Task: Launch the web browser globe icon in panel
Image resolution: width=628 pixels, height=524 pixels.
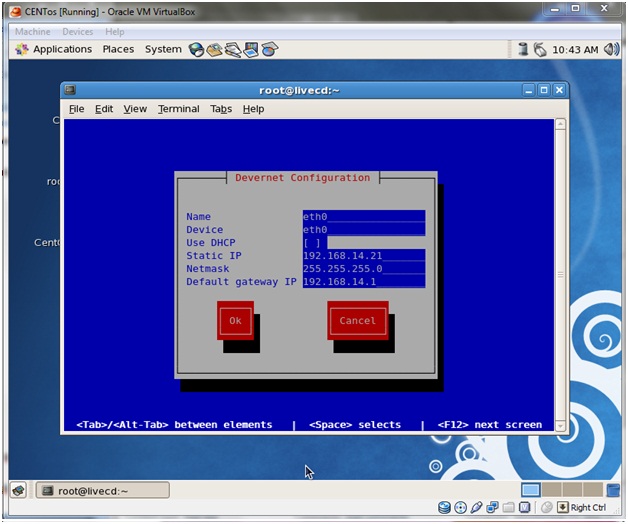Action: coord(196,50)
